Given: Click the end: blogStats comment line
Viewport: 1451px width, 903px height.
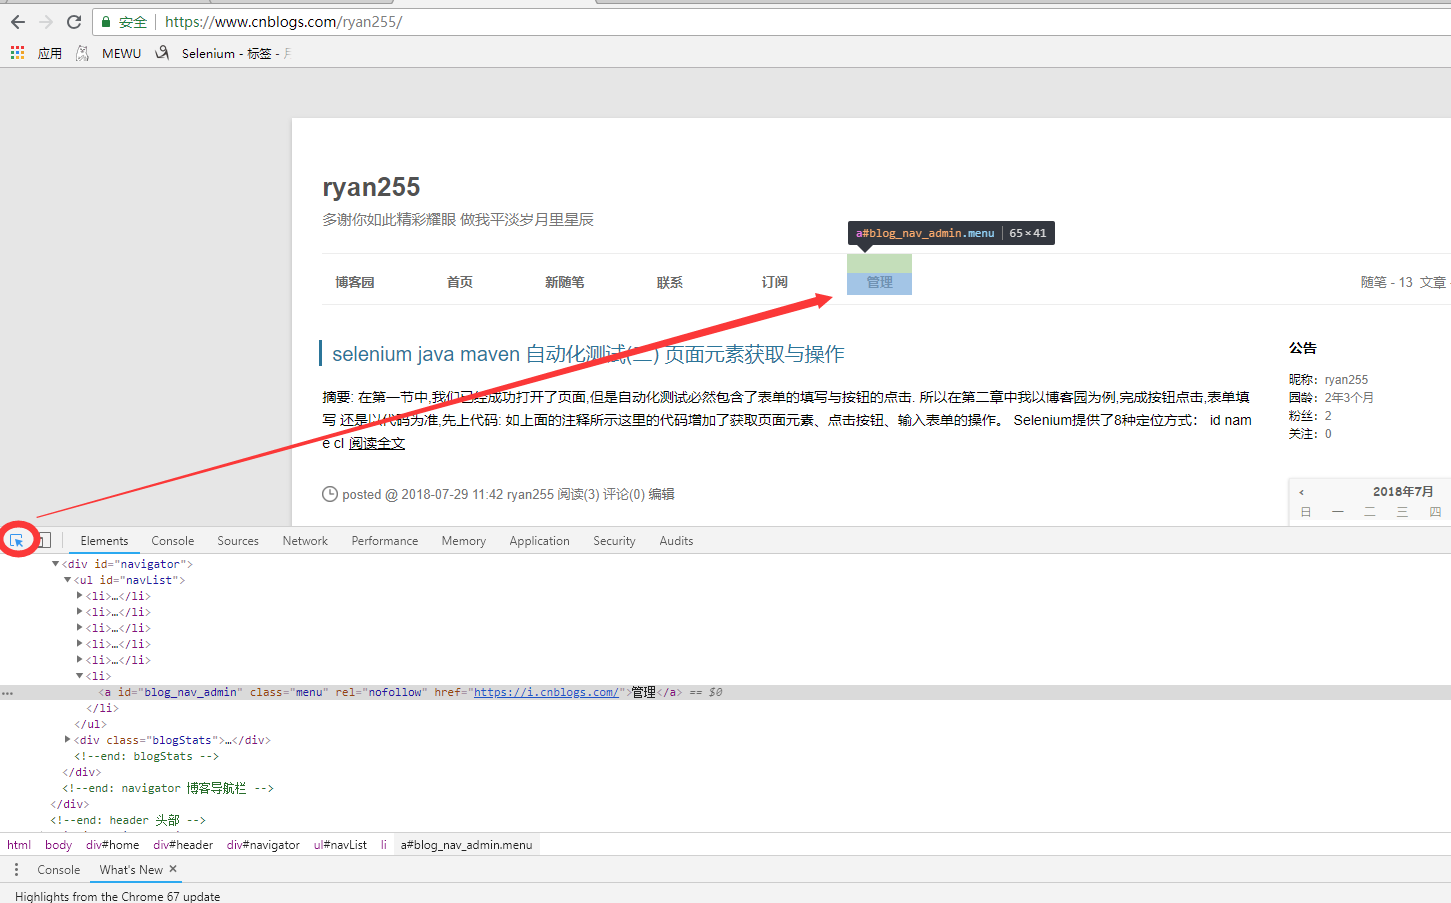Looking at the screenshot, I should tap(146, 756).
